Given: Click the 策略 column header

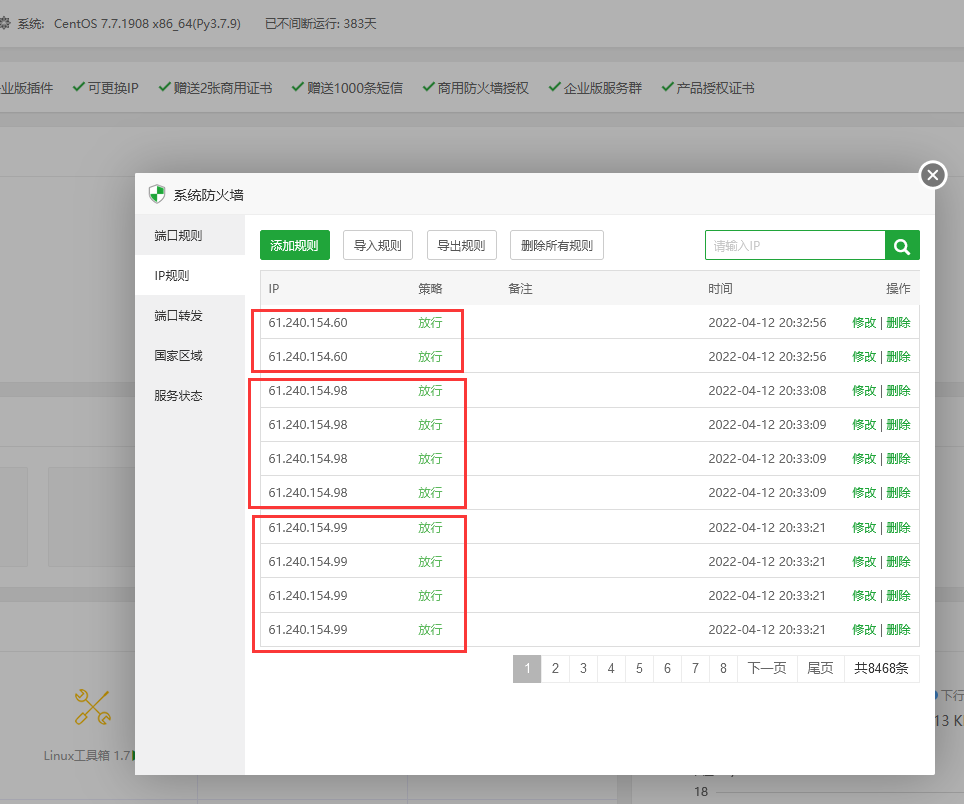Looking at the screenshot, I should (x=430, y=288).
